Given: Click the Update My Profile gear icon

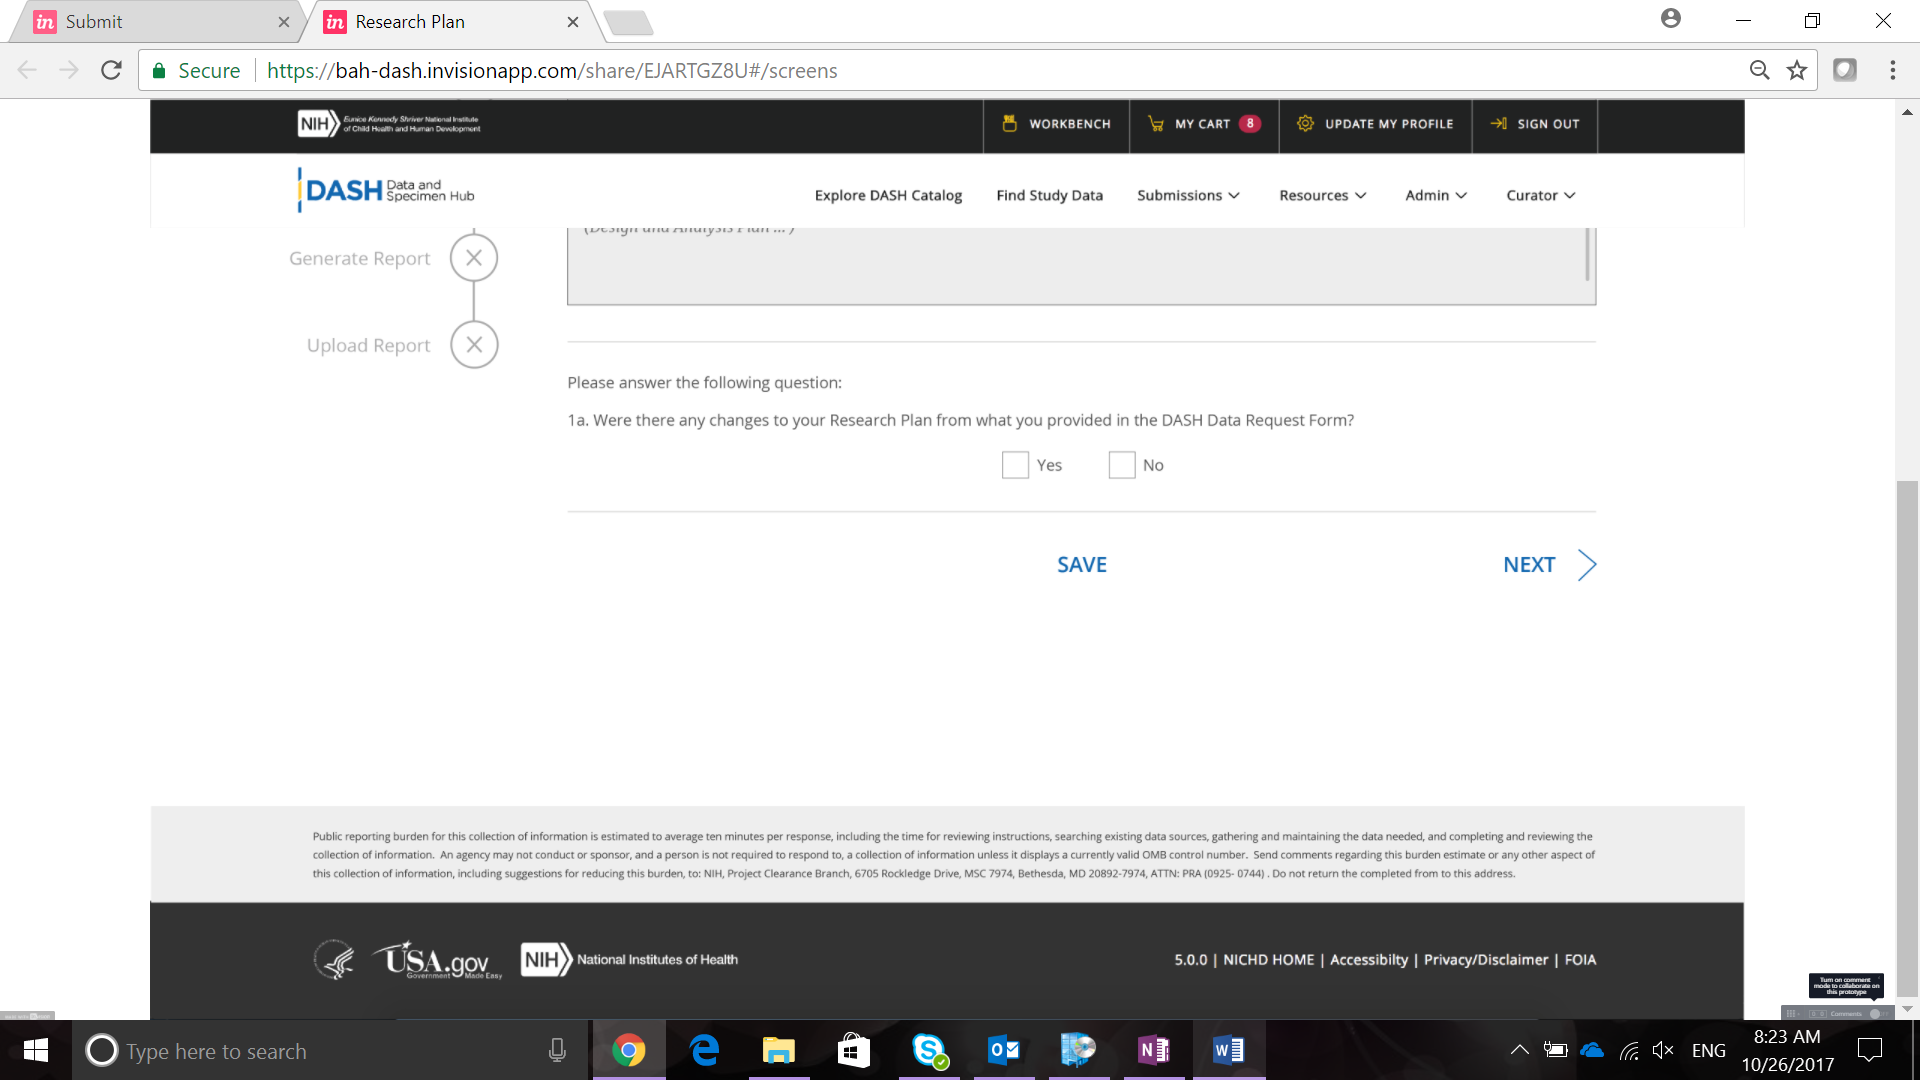Looking at the screenshot, I should 1305,124.
